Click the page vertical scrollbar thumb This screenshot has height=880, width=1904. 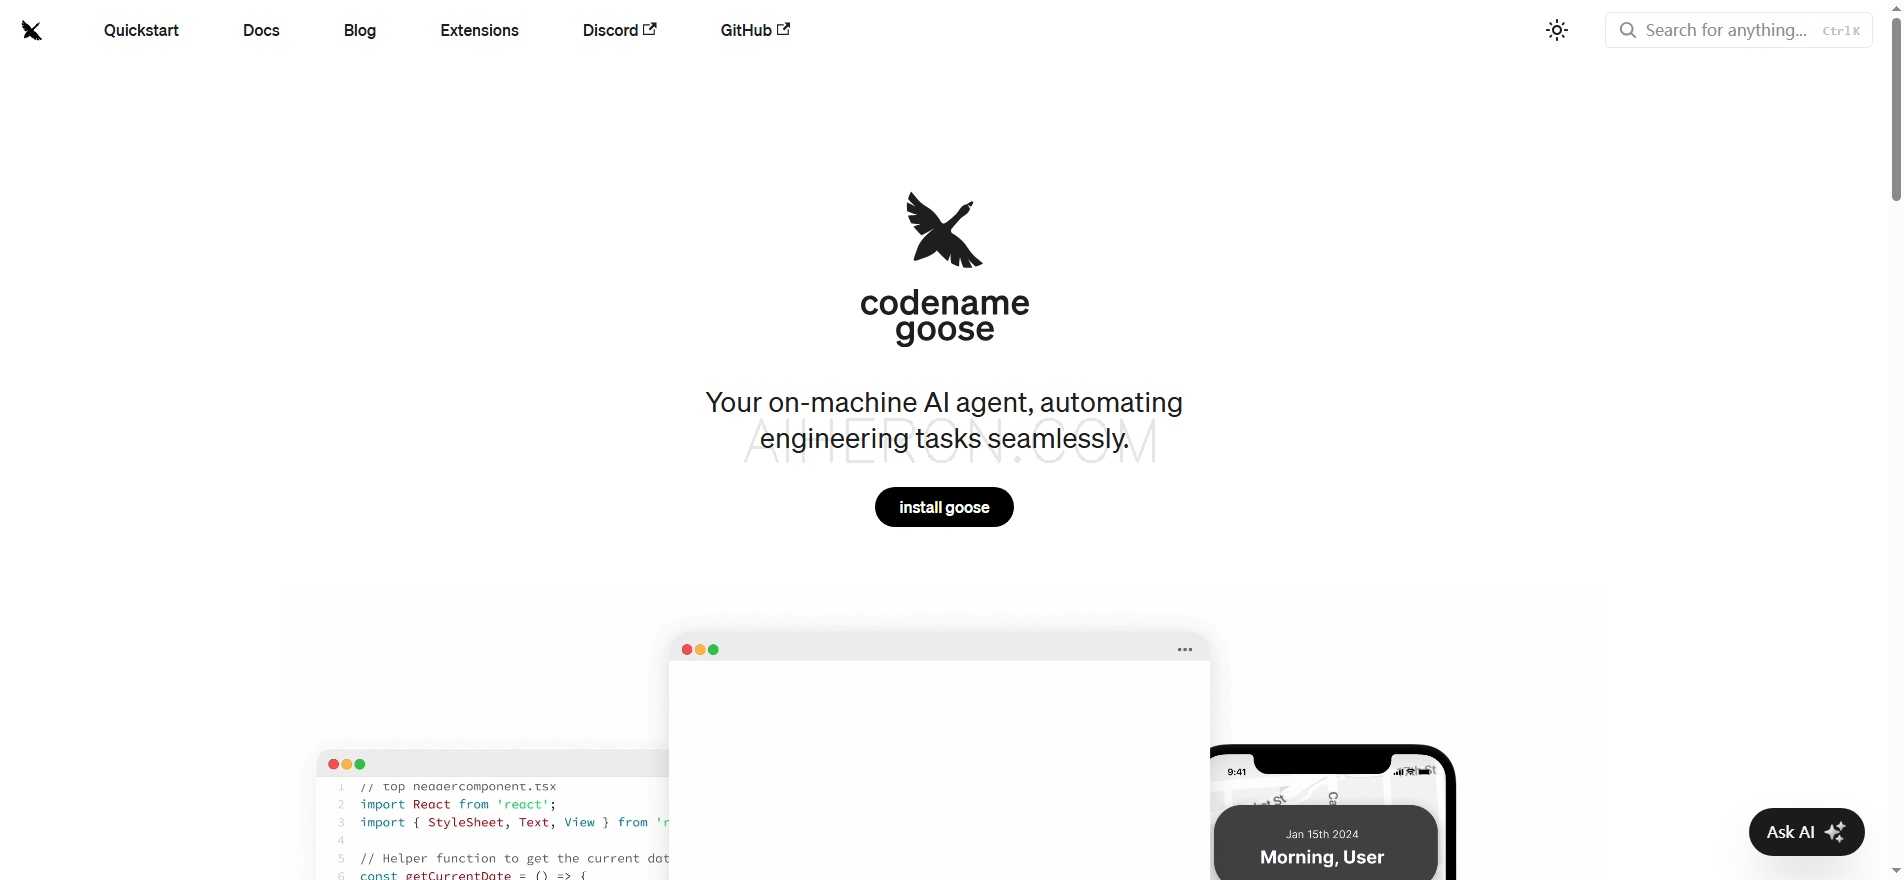[x=1896, y=108]
